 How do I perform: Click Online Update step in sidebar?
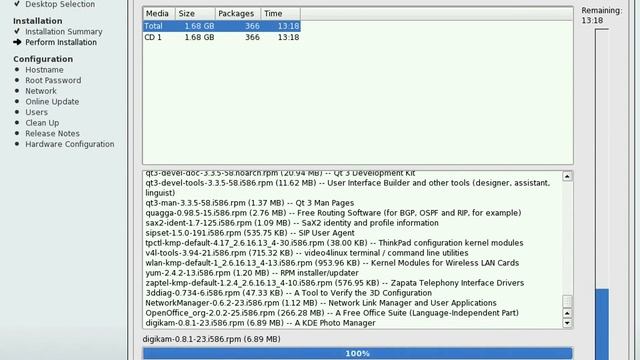tap(52, 102)
